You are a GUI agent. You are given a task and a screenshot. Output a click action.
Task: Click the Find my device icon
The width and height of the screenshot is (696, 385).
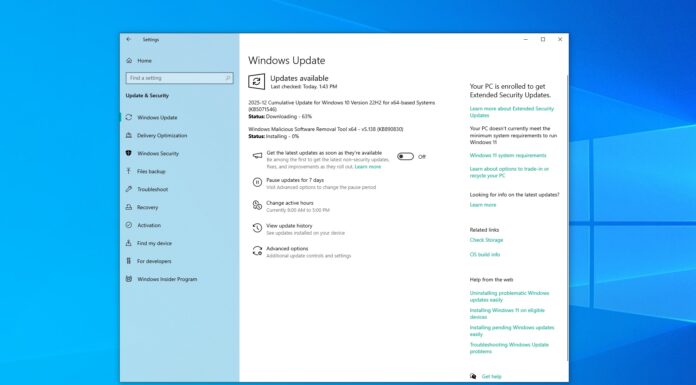click(129, 243)
